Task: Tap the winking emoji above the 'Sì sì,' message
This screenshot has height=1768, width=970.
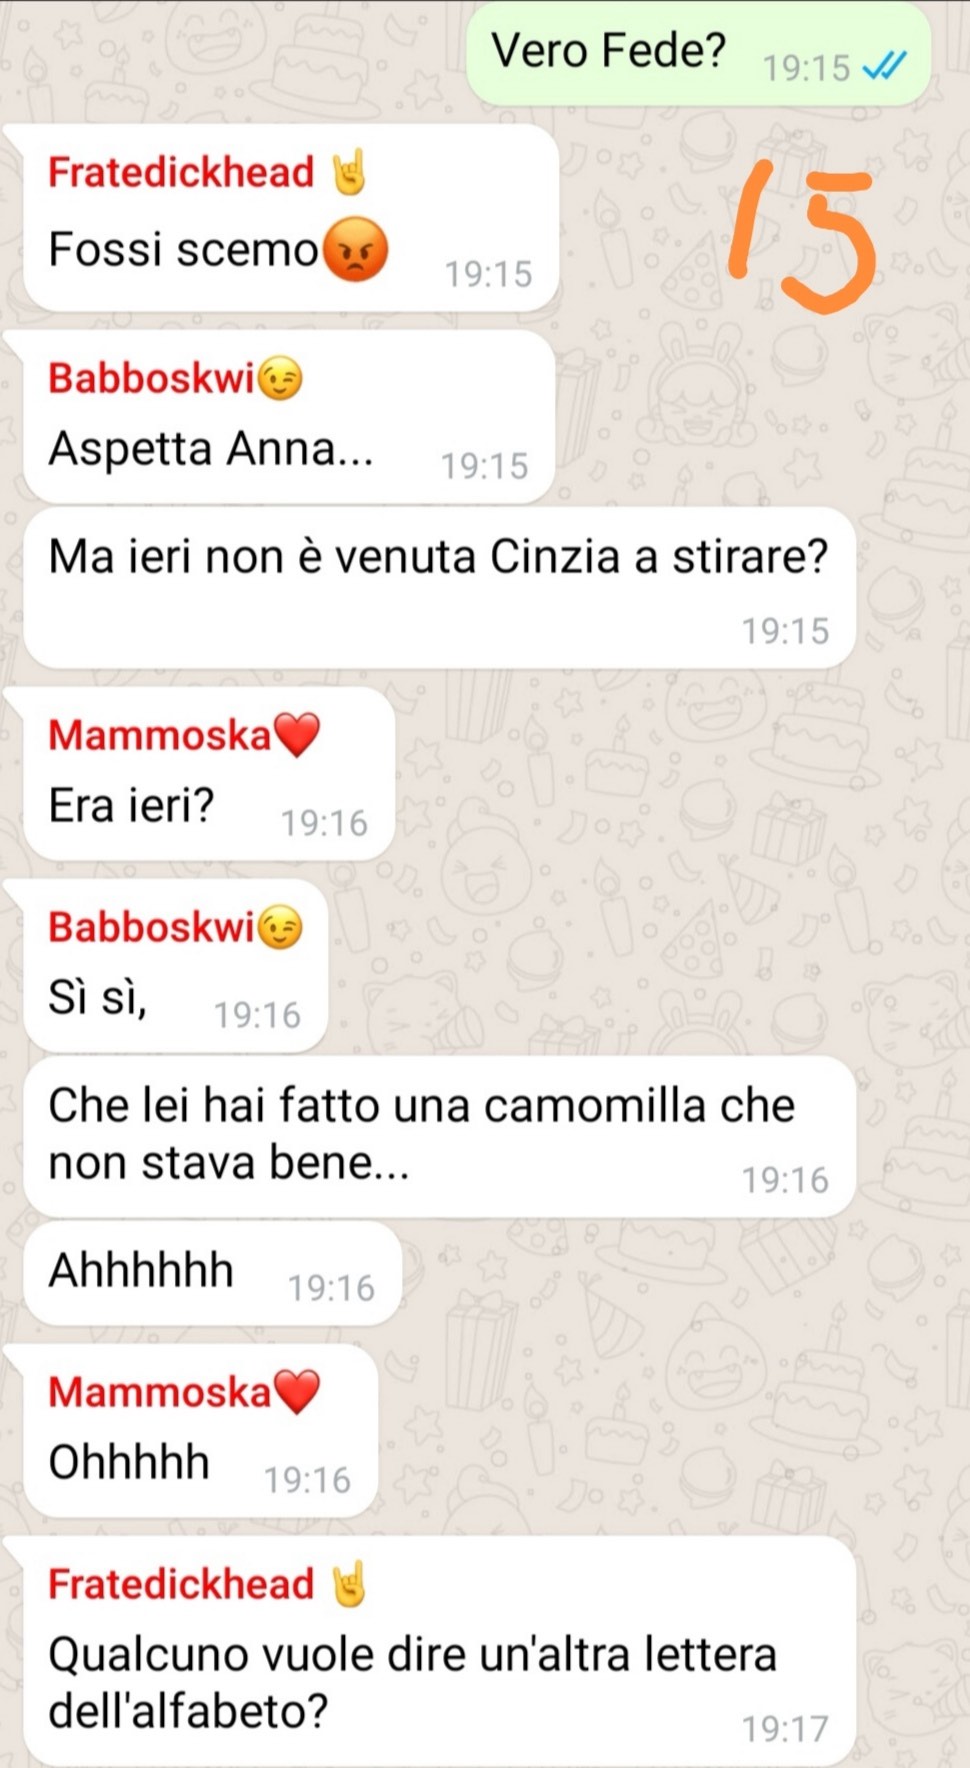Action: (281, 927)
